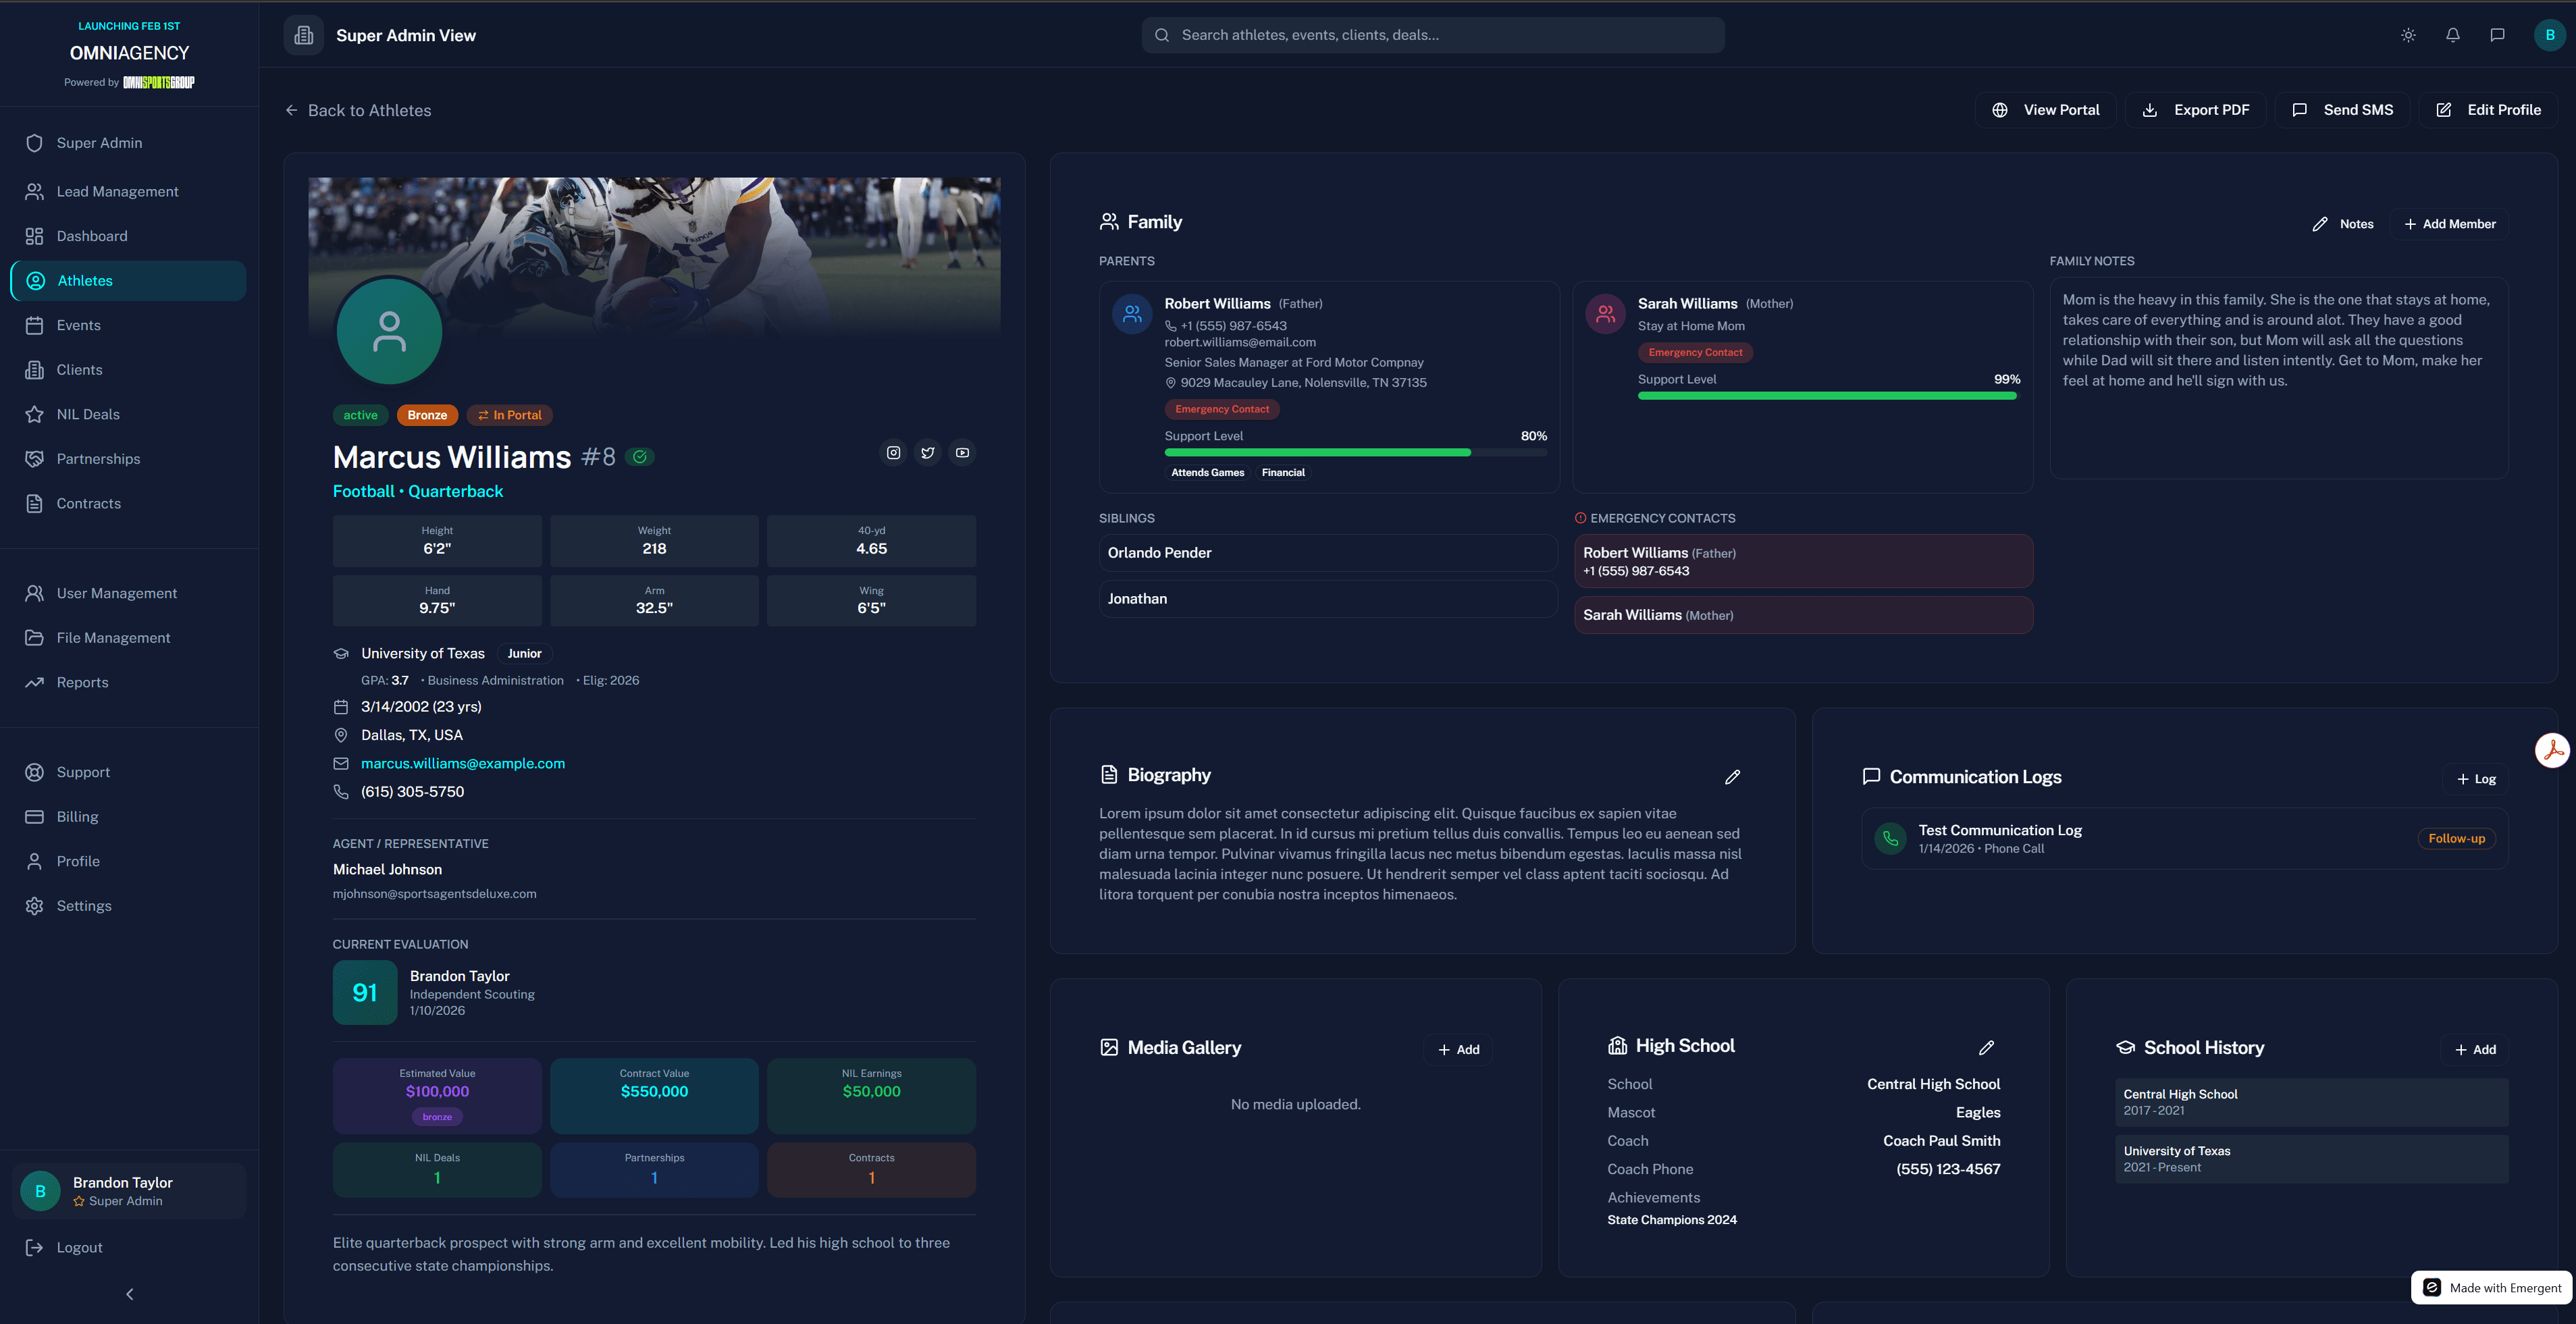Open Profile in sidebar
Screen dimensions: 2576x1324
(129, 861)
